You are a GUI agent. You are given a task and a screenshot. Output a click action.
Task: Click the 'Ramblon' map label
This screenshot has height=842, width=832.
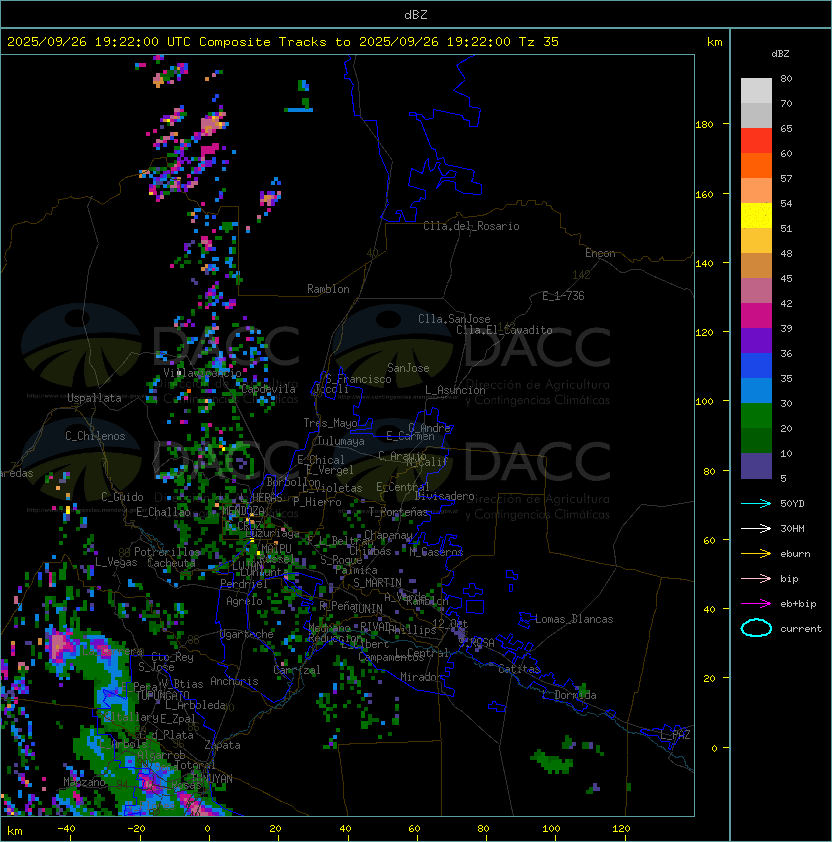[x=328, y=289]
